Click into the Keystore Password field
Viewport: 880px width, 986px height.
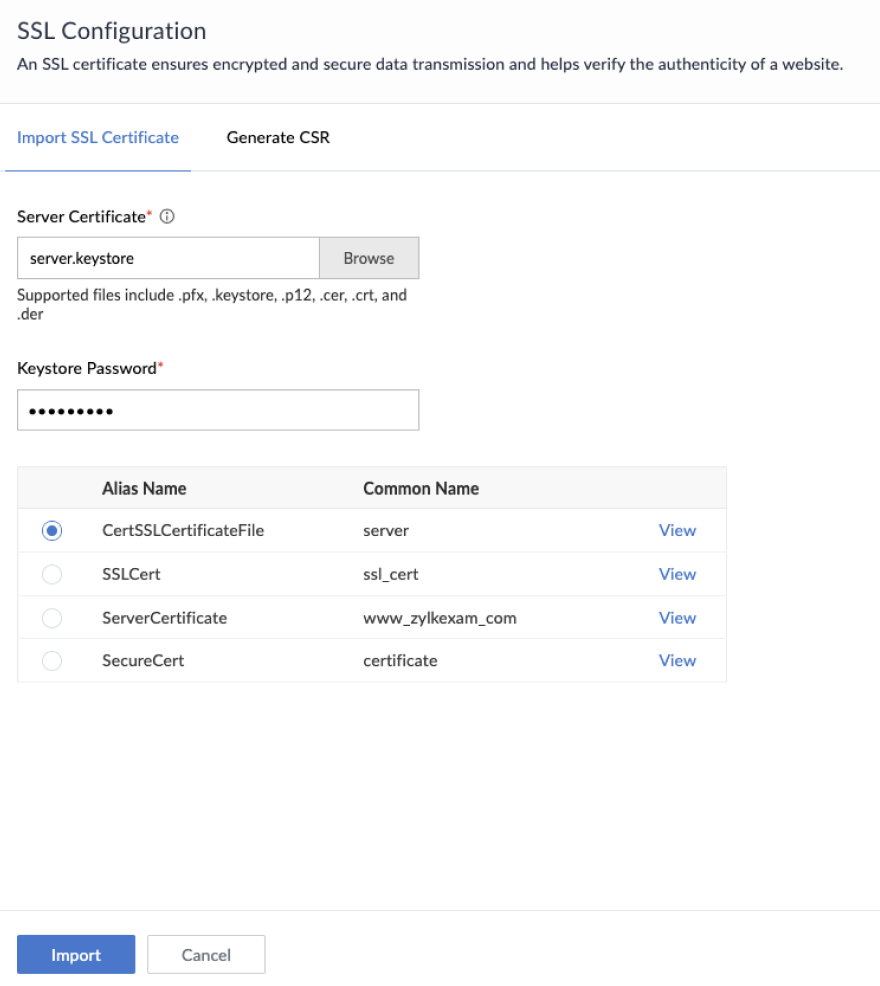point(218,410)
